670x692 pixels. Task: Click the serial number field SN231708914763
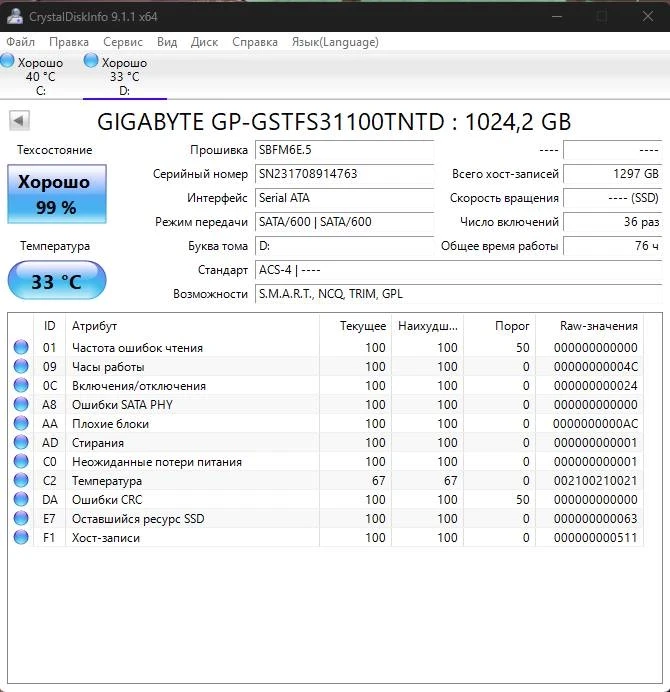[x=344, y=174]
